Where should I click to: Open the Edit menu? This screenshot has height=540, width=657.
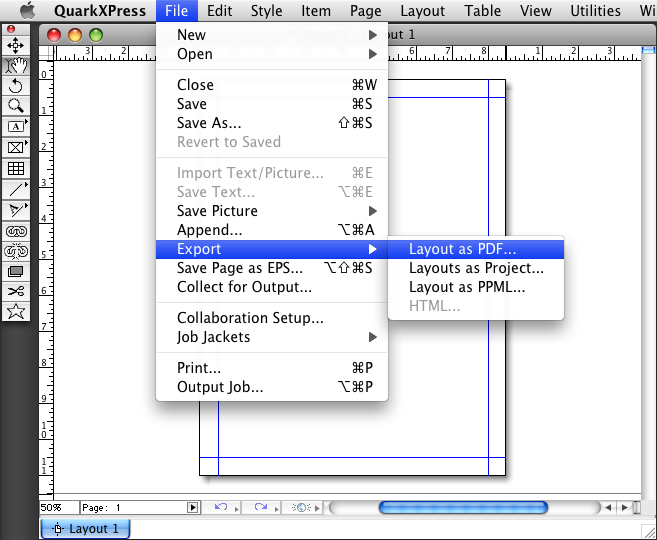pos(219,10)
